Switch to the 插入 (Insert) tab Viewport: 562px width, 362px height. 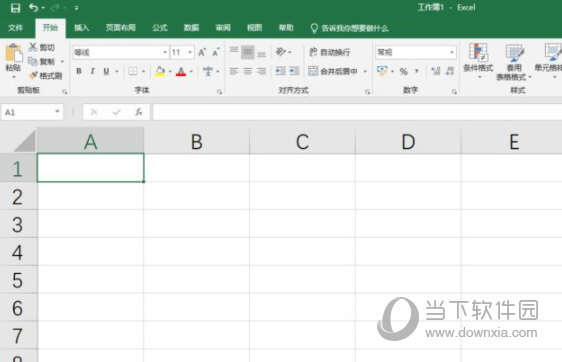[81, 28]
